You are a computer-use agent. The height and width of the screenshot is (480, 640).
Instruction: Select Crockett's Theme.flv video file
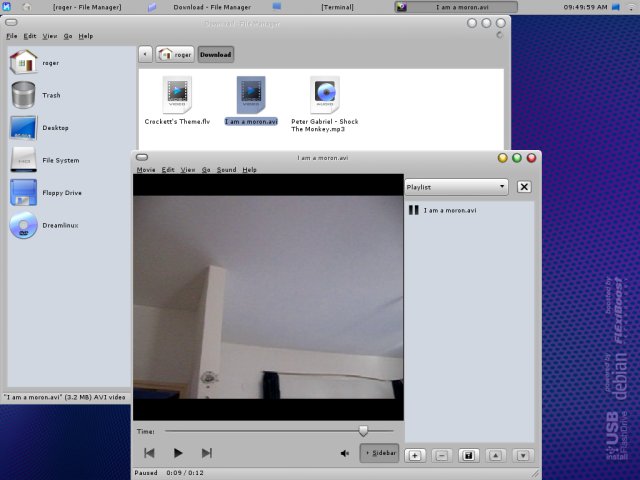(x=177, y=101)
